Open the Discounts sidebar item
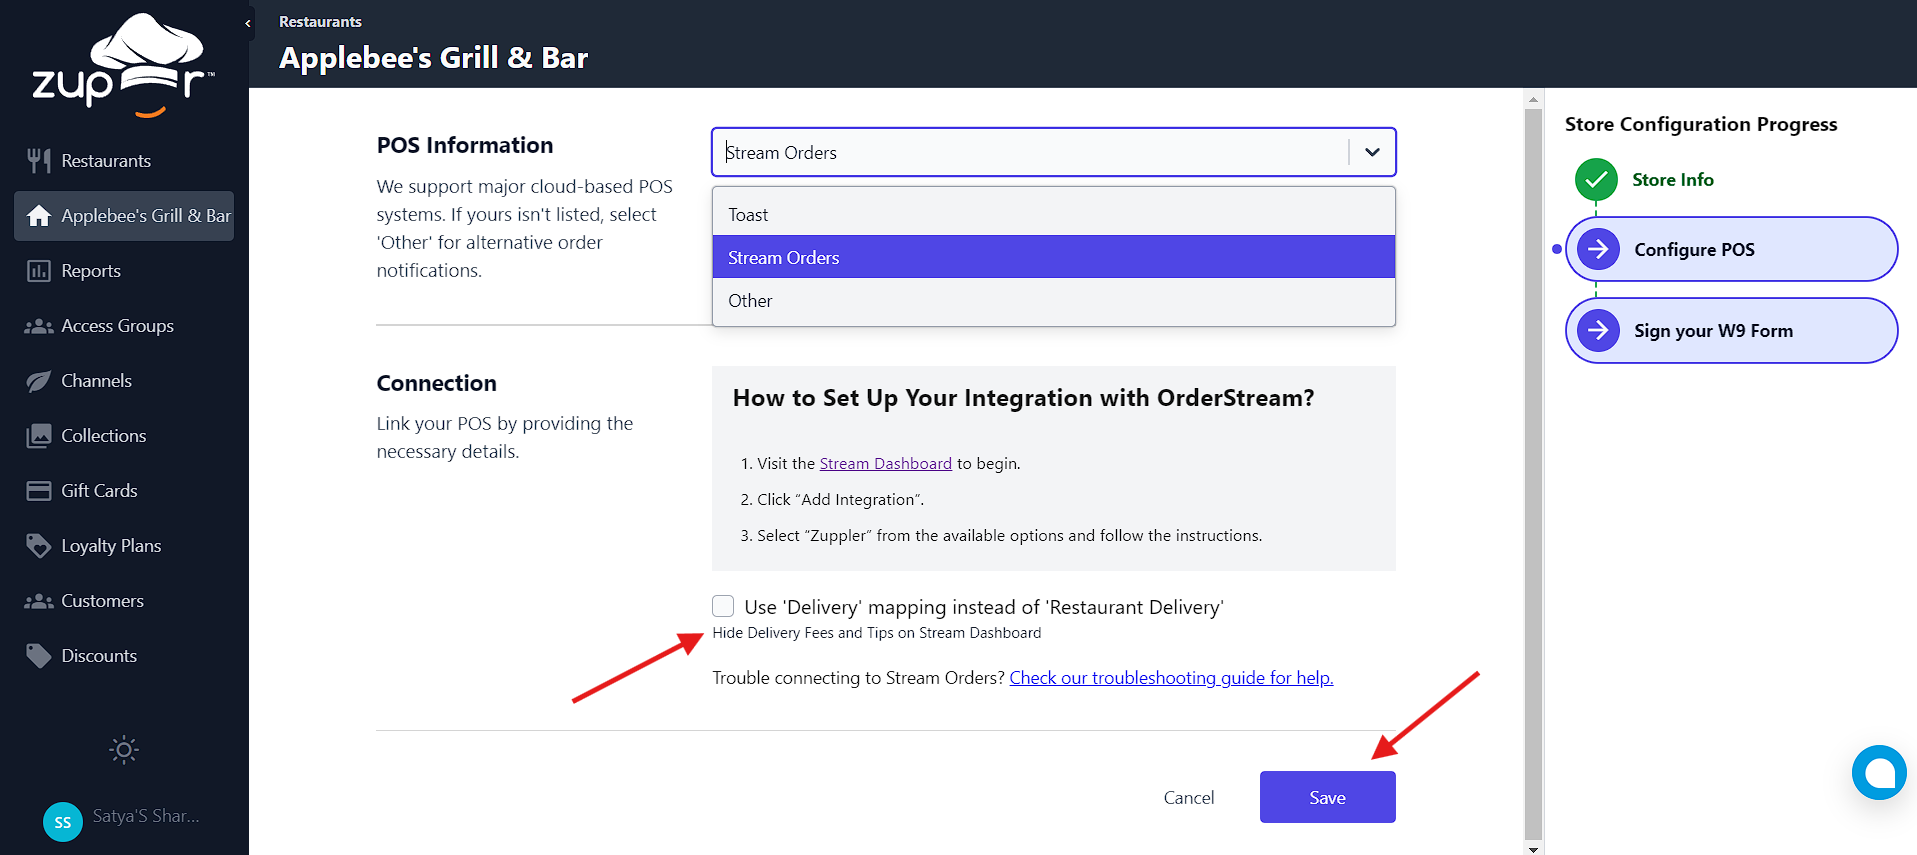This screenshot has height=855, width=1917. pos(124,656)
